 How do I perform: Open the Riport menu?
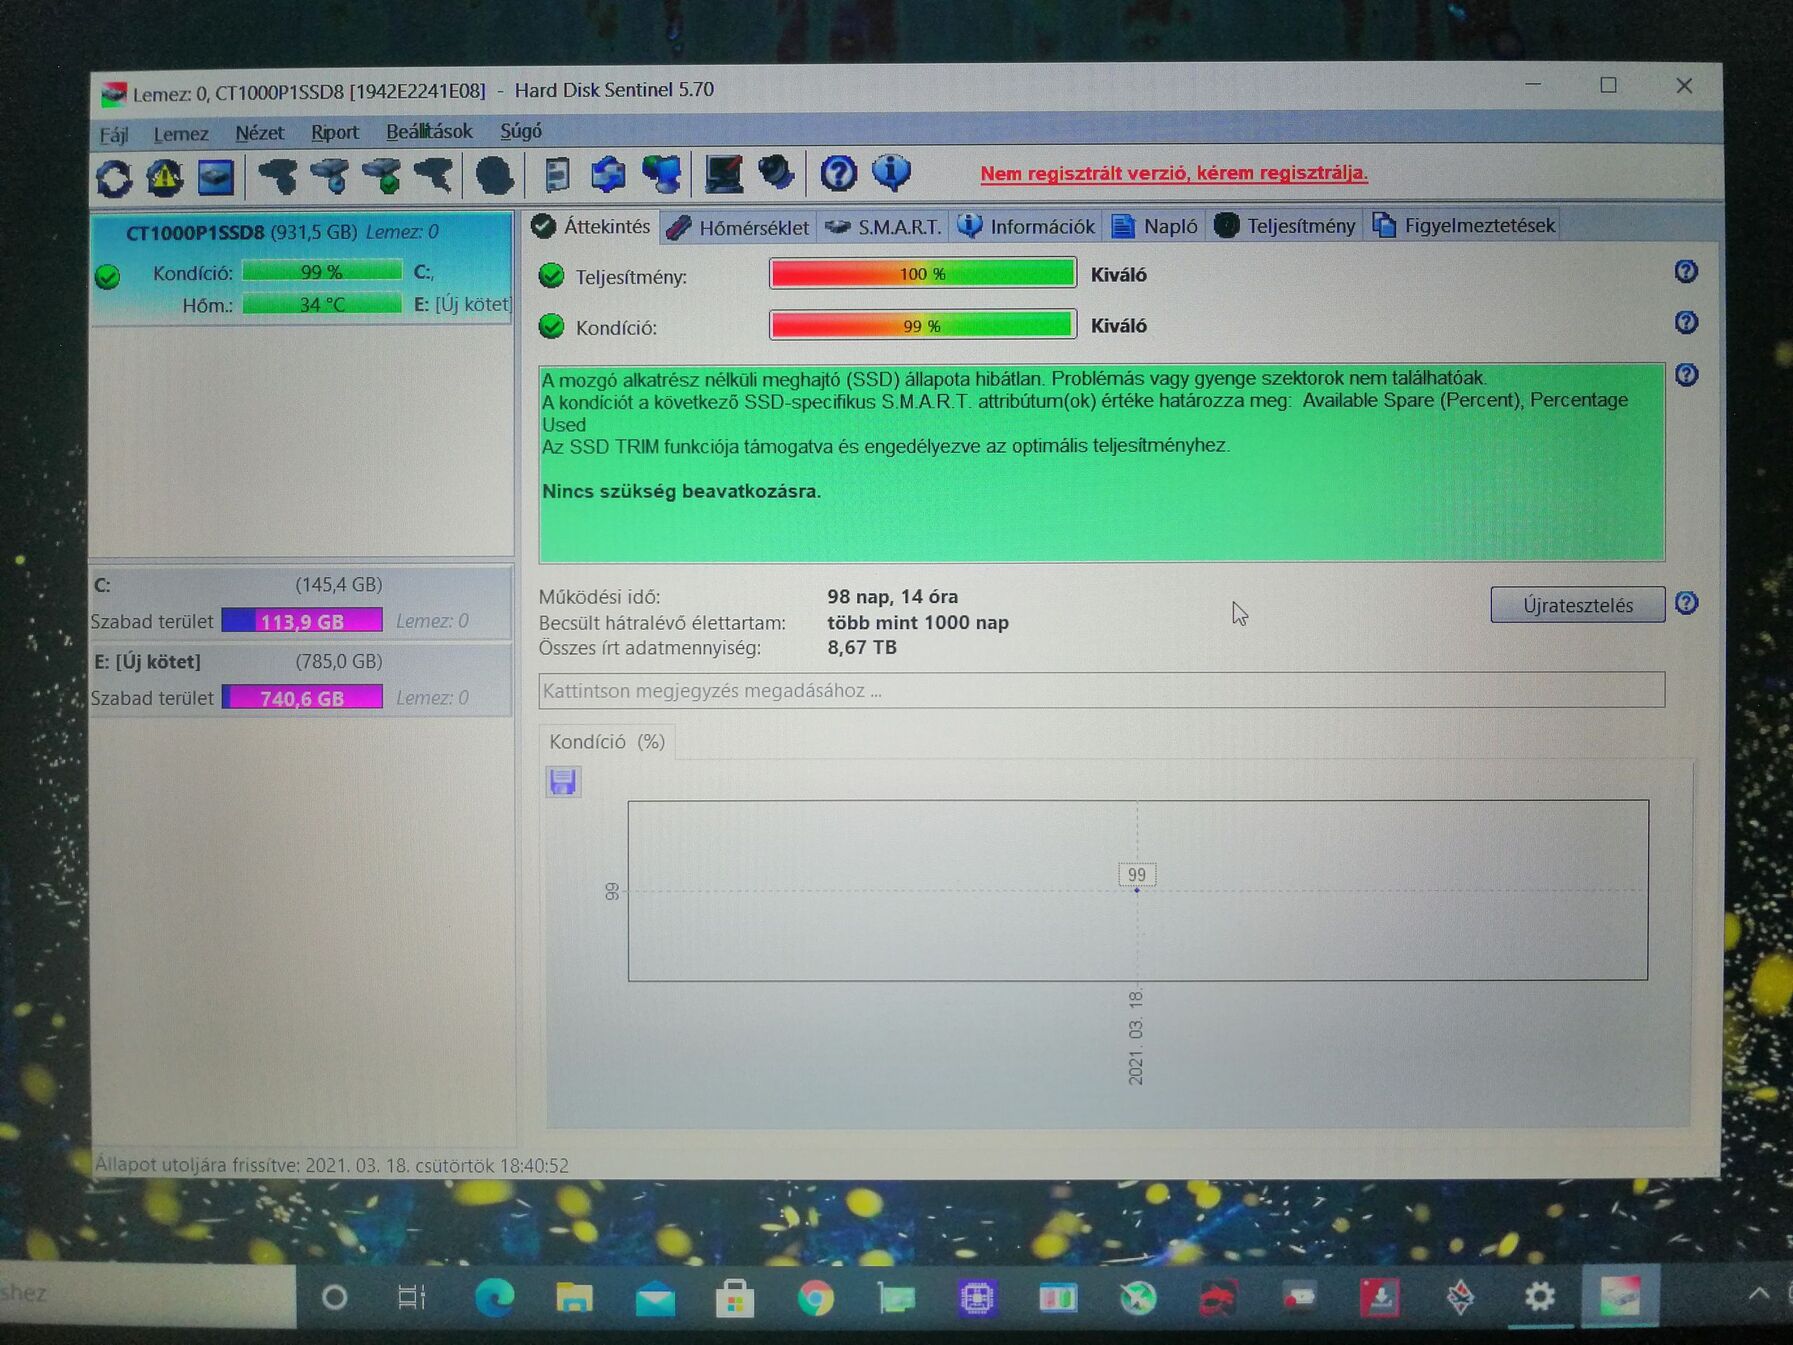(335, 132)
